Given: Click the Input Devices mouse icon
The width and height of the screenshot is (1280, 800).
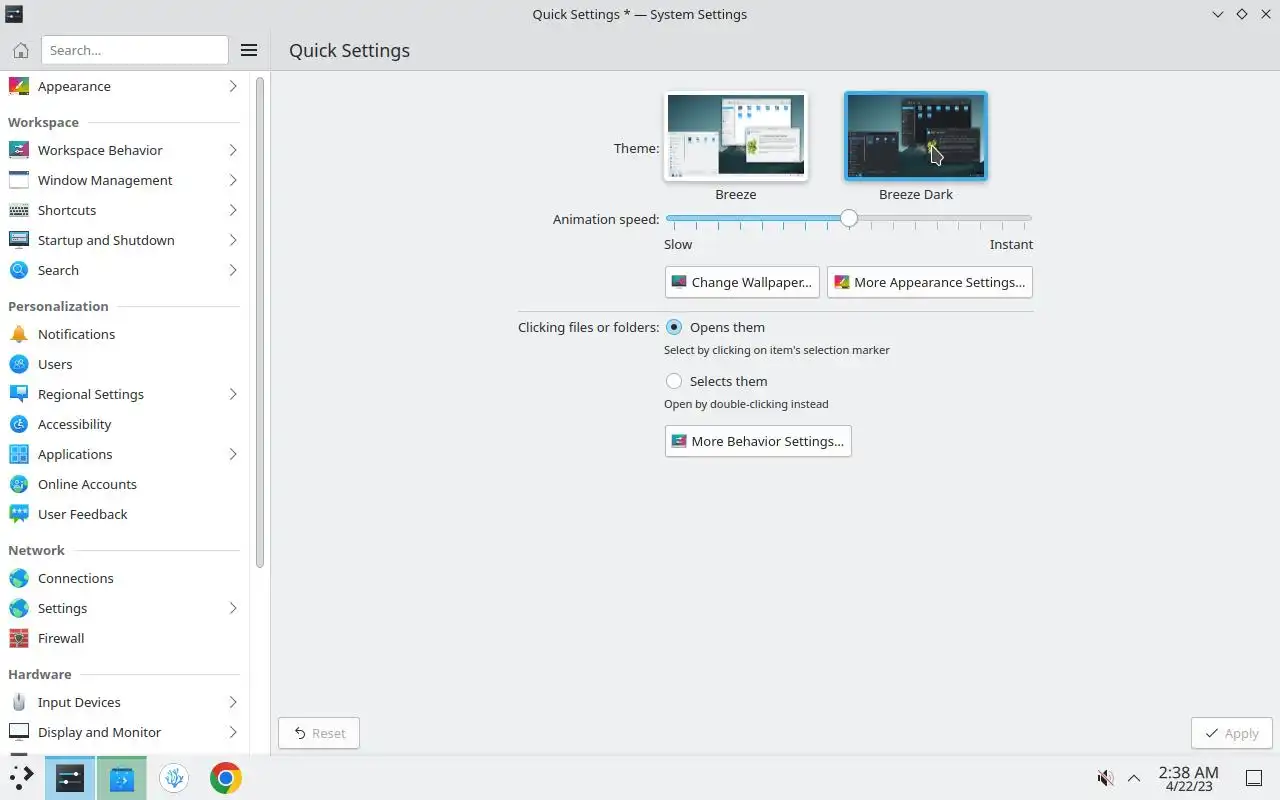Looking at the screenshot, I should click(18, 702).
